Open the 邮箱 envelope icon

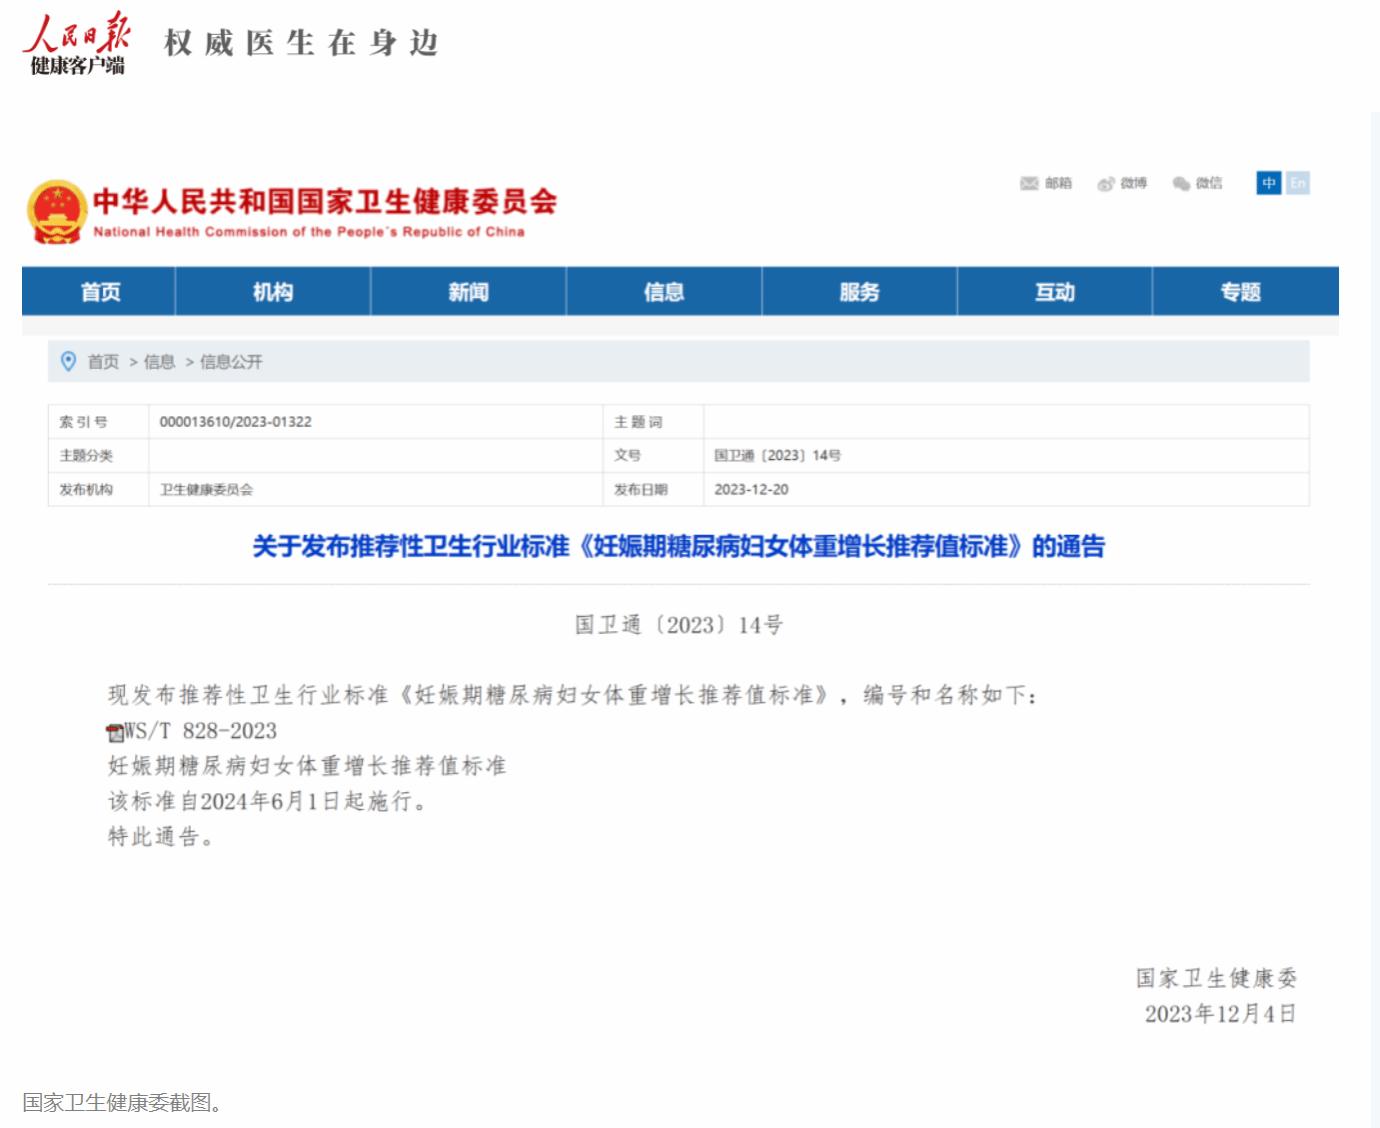point(1029,183)
